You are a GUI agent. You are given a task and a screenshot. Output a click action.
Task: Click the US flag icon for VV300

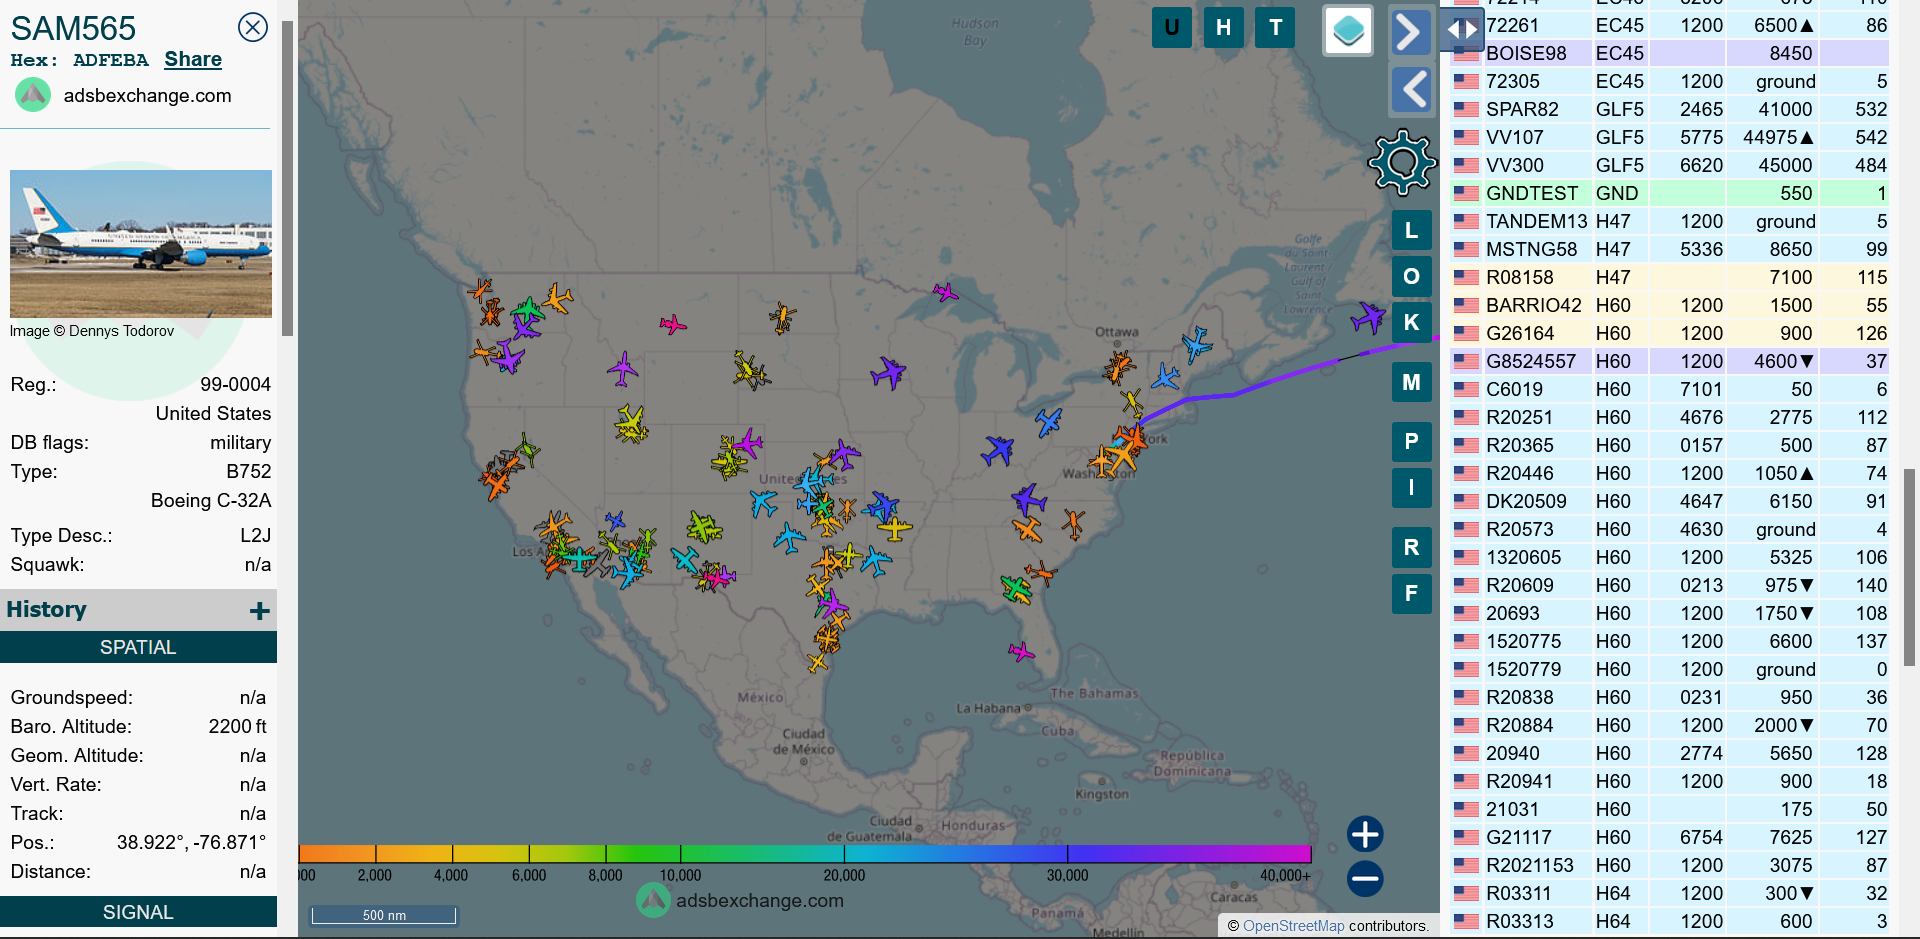[x=1466, y=165]
